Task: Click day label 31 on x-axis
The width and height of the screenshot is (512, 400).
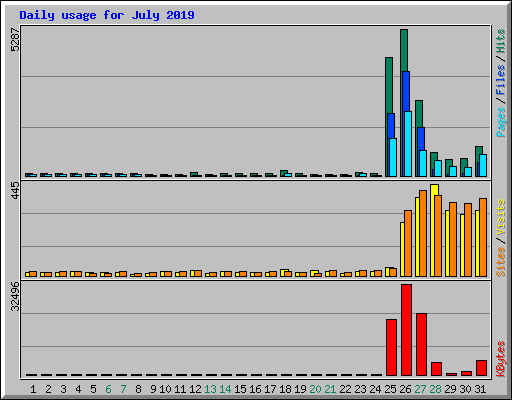Action: [480, 389]
